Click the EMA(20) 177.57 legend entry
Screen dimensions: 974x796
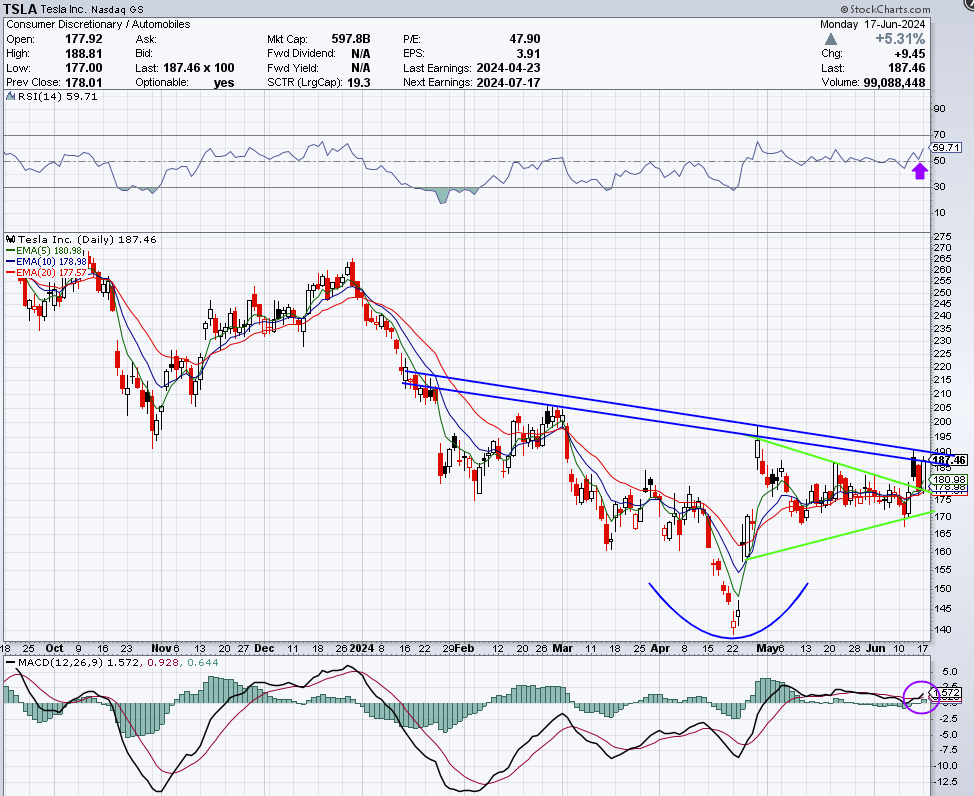pos(47,273)
